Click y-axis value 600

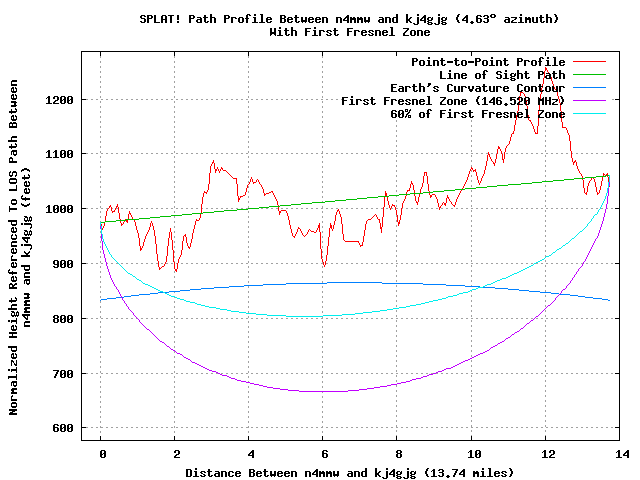(63, 428)
